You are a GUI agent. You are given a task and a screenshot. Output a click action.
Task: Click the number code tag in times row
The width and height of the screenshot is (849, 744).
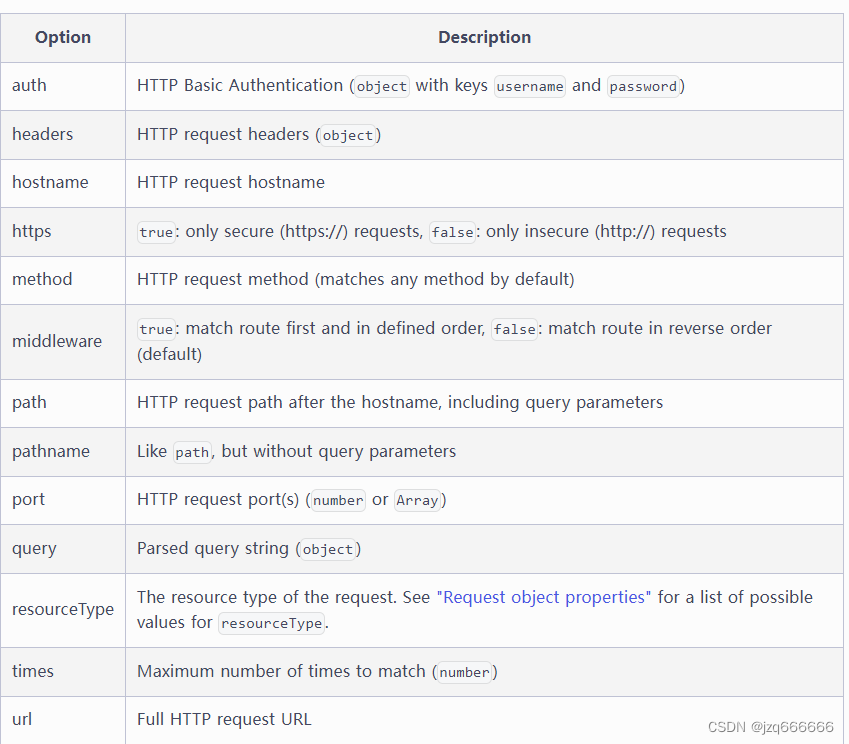(464, 673)
